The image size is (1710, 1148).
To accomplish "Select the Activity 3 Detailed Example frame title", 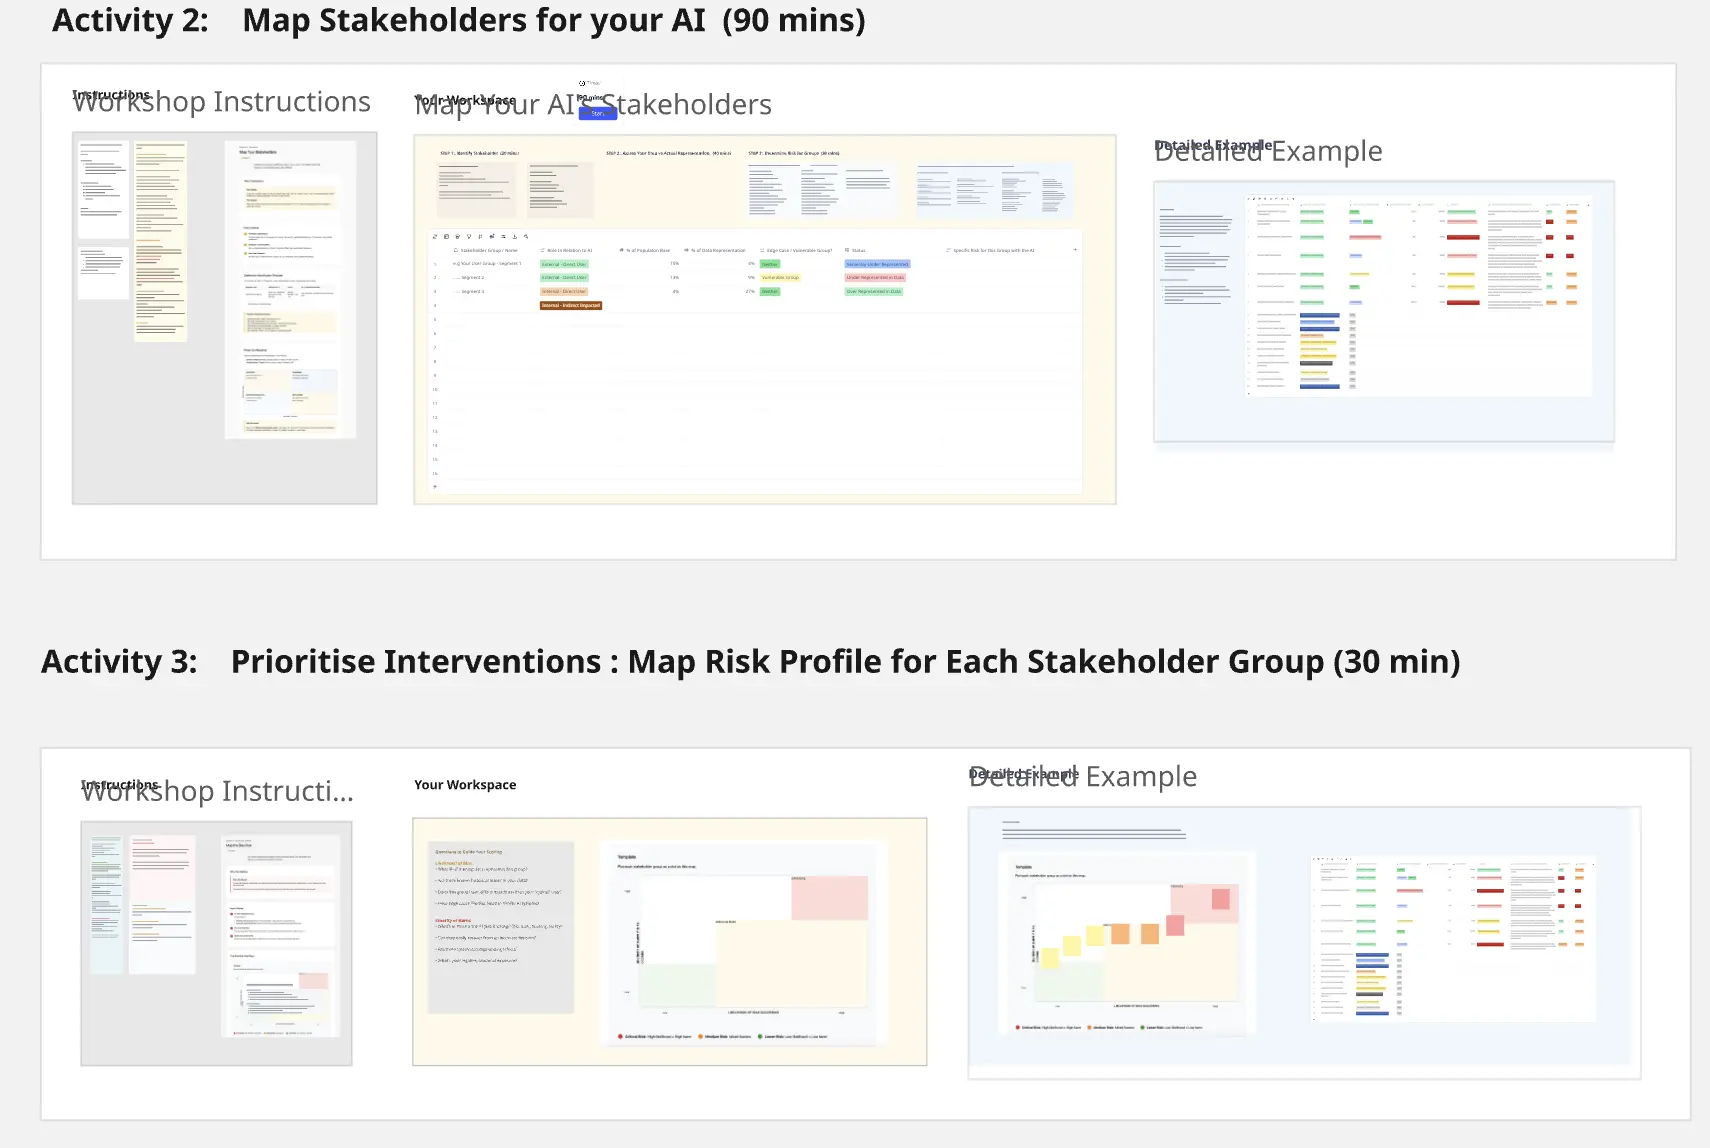I will tap(1082, 776).
